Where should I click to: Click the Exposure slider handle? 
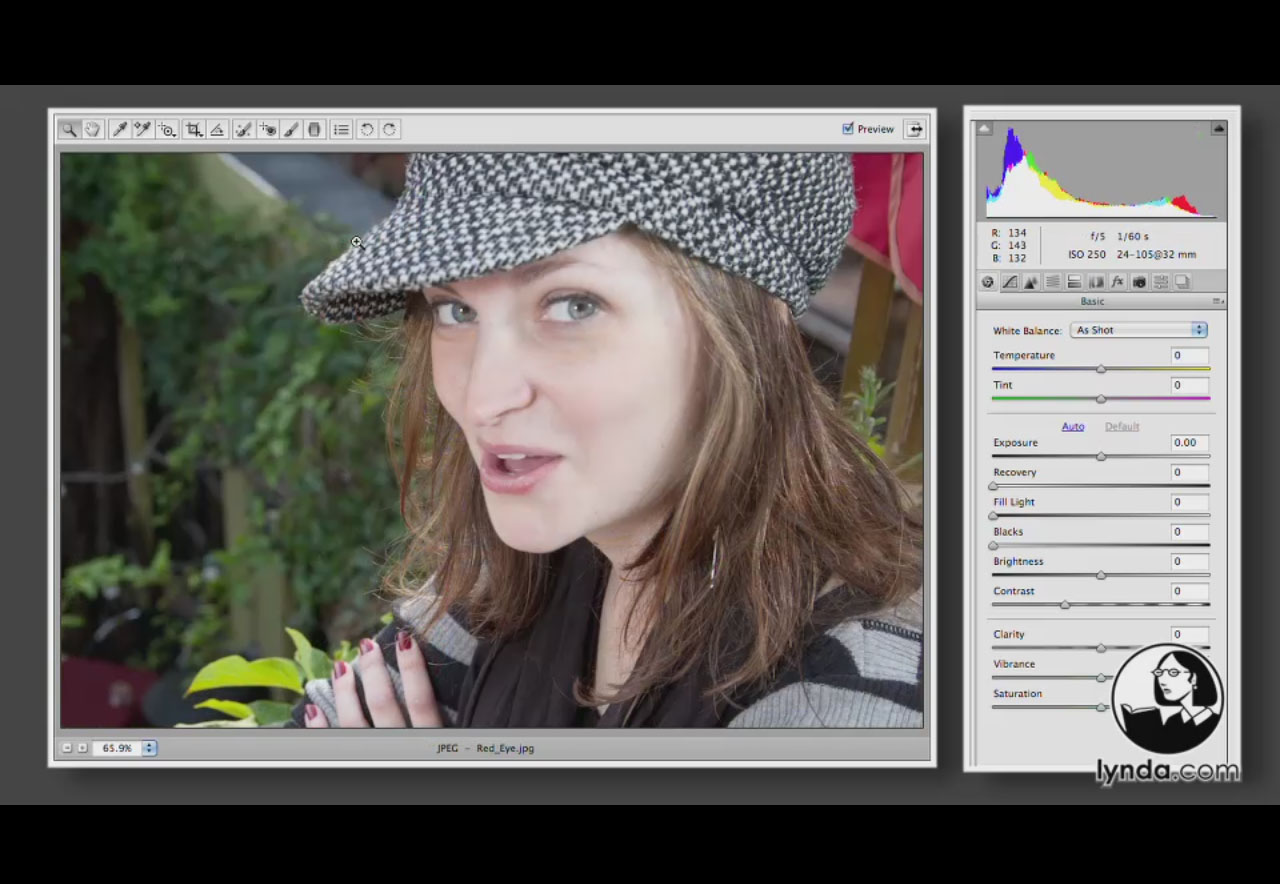pos(1101,456)
